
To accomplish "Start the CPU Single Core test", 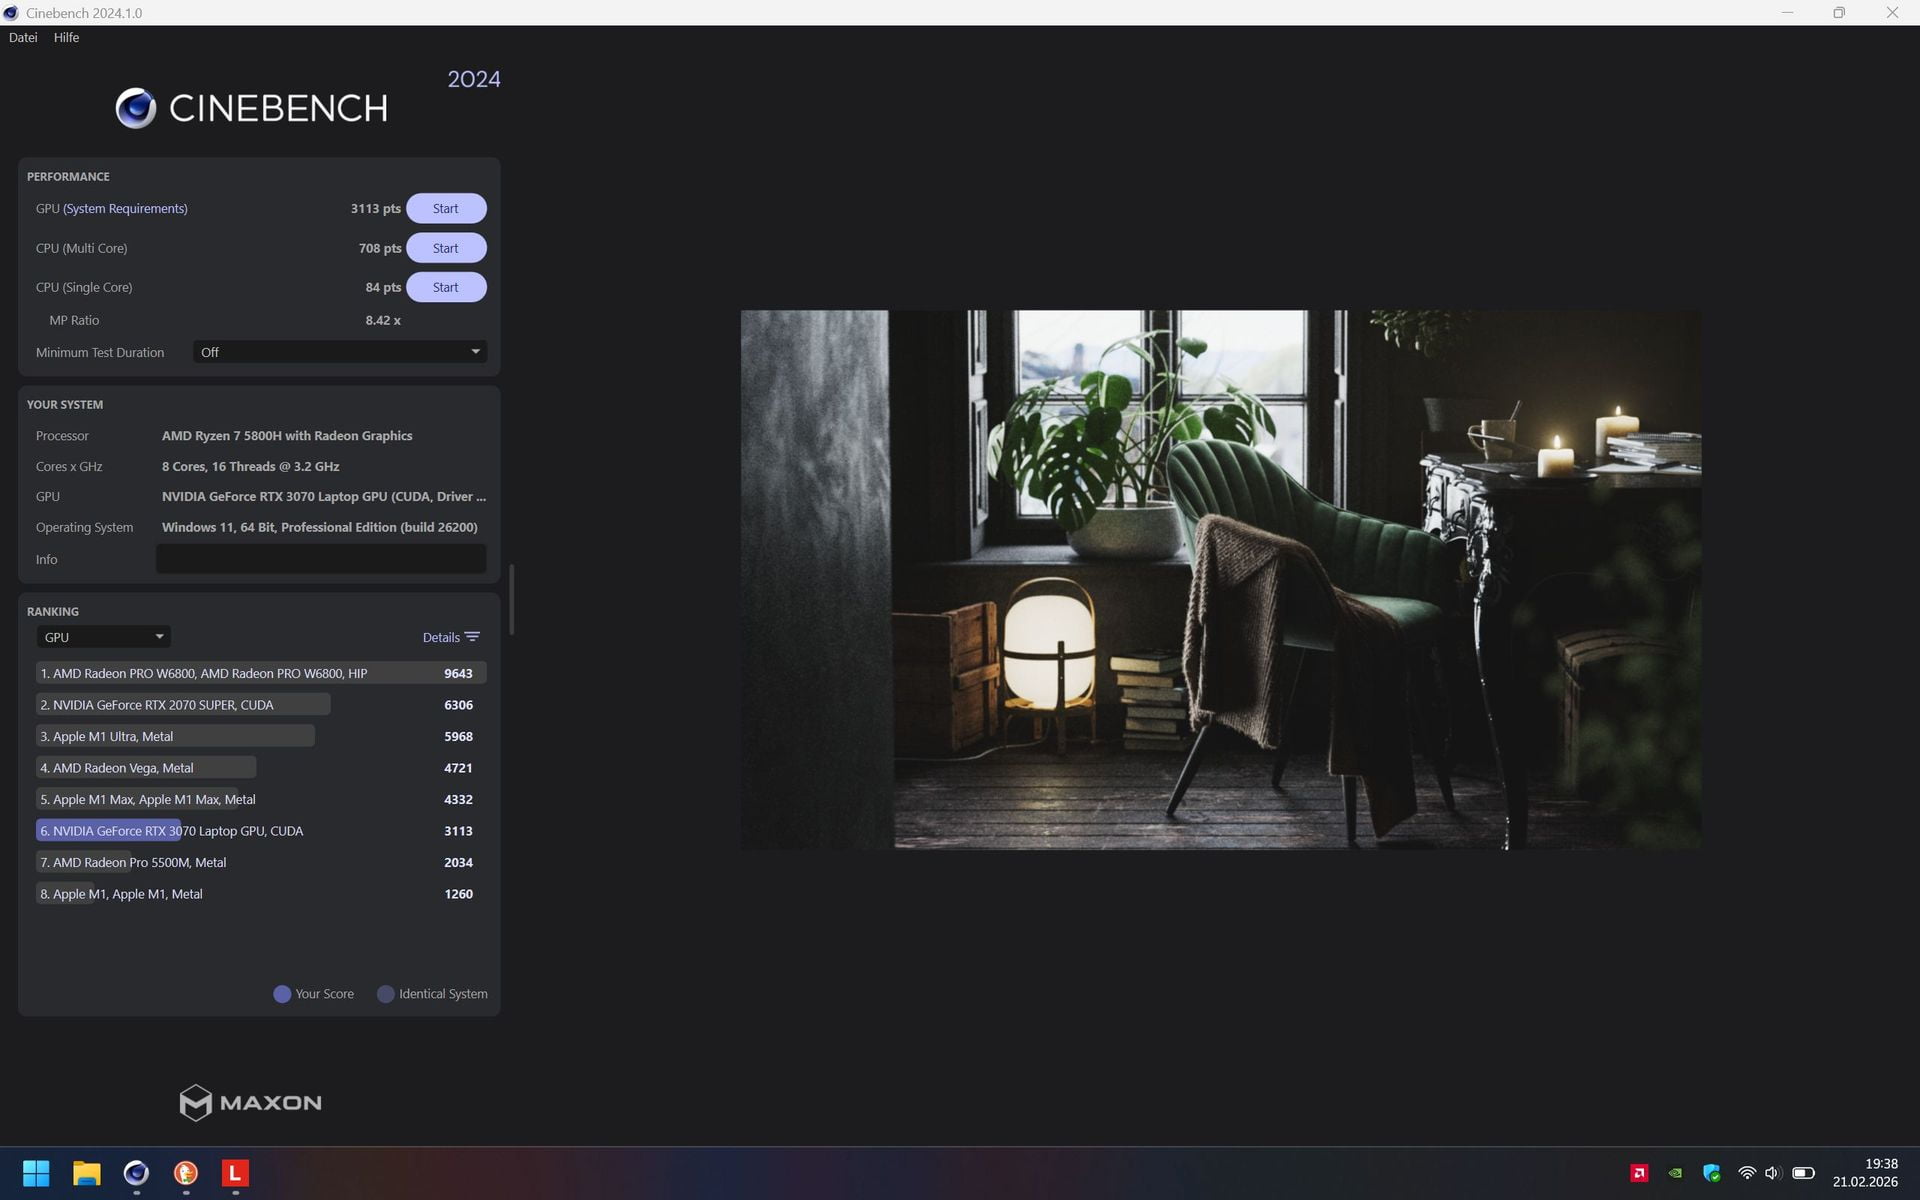I will 446,287.
